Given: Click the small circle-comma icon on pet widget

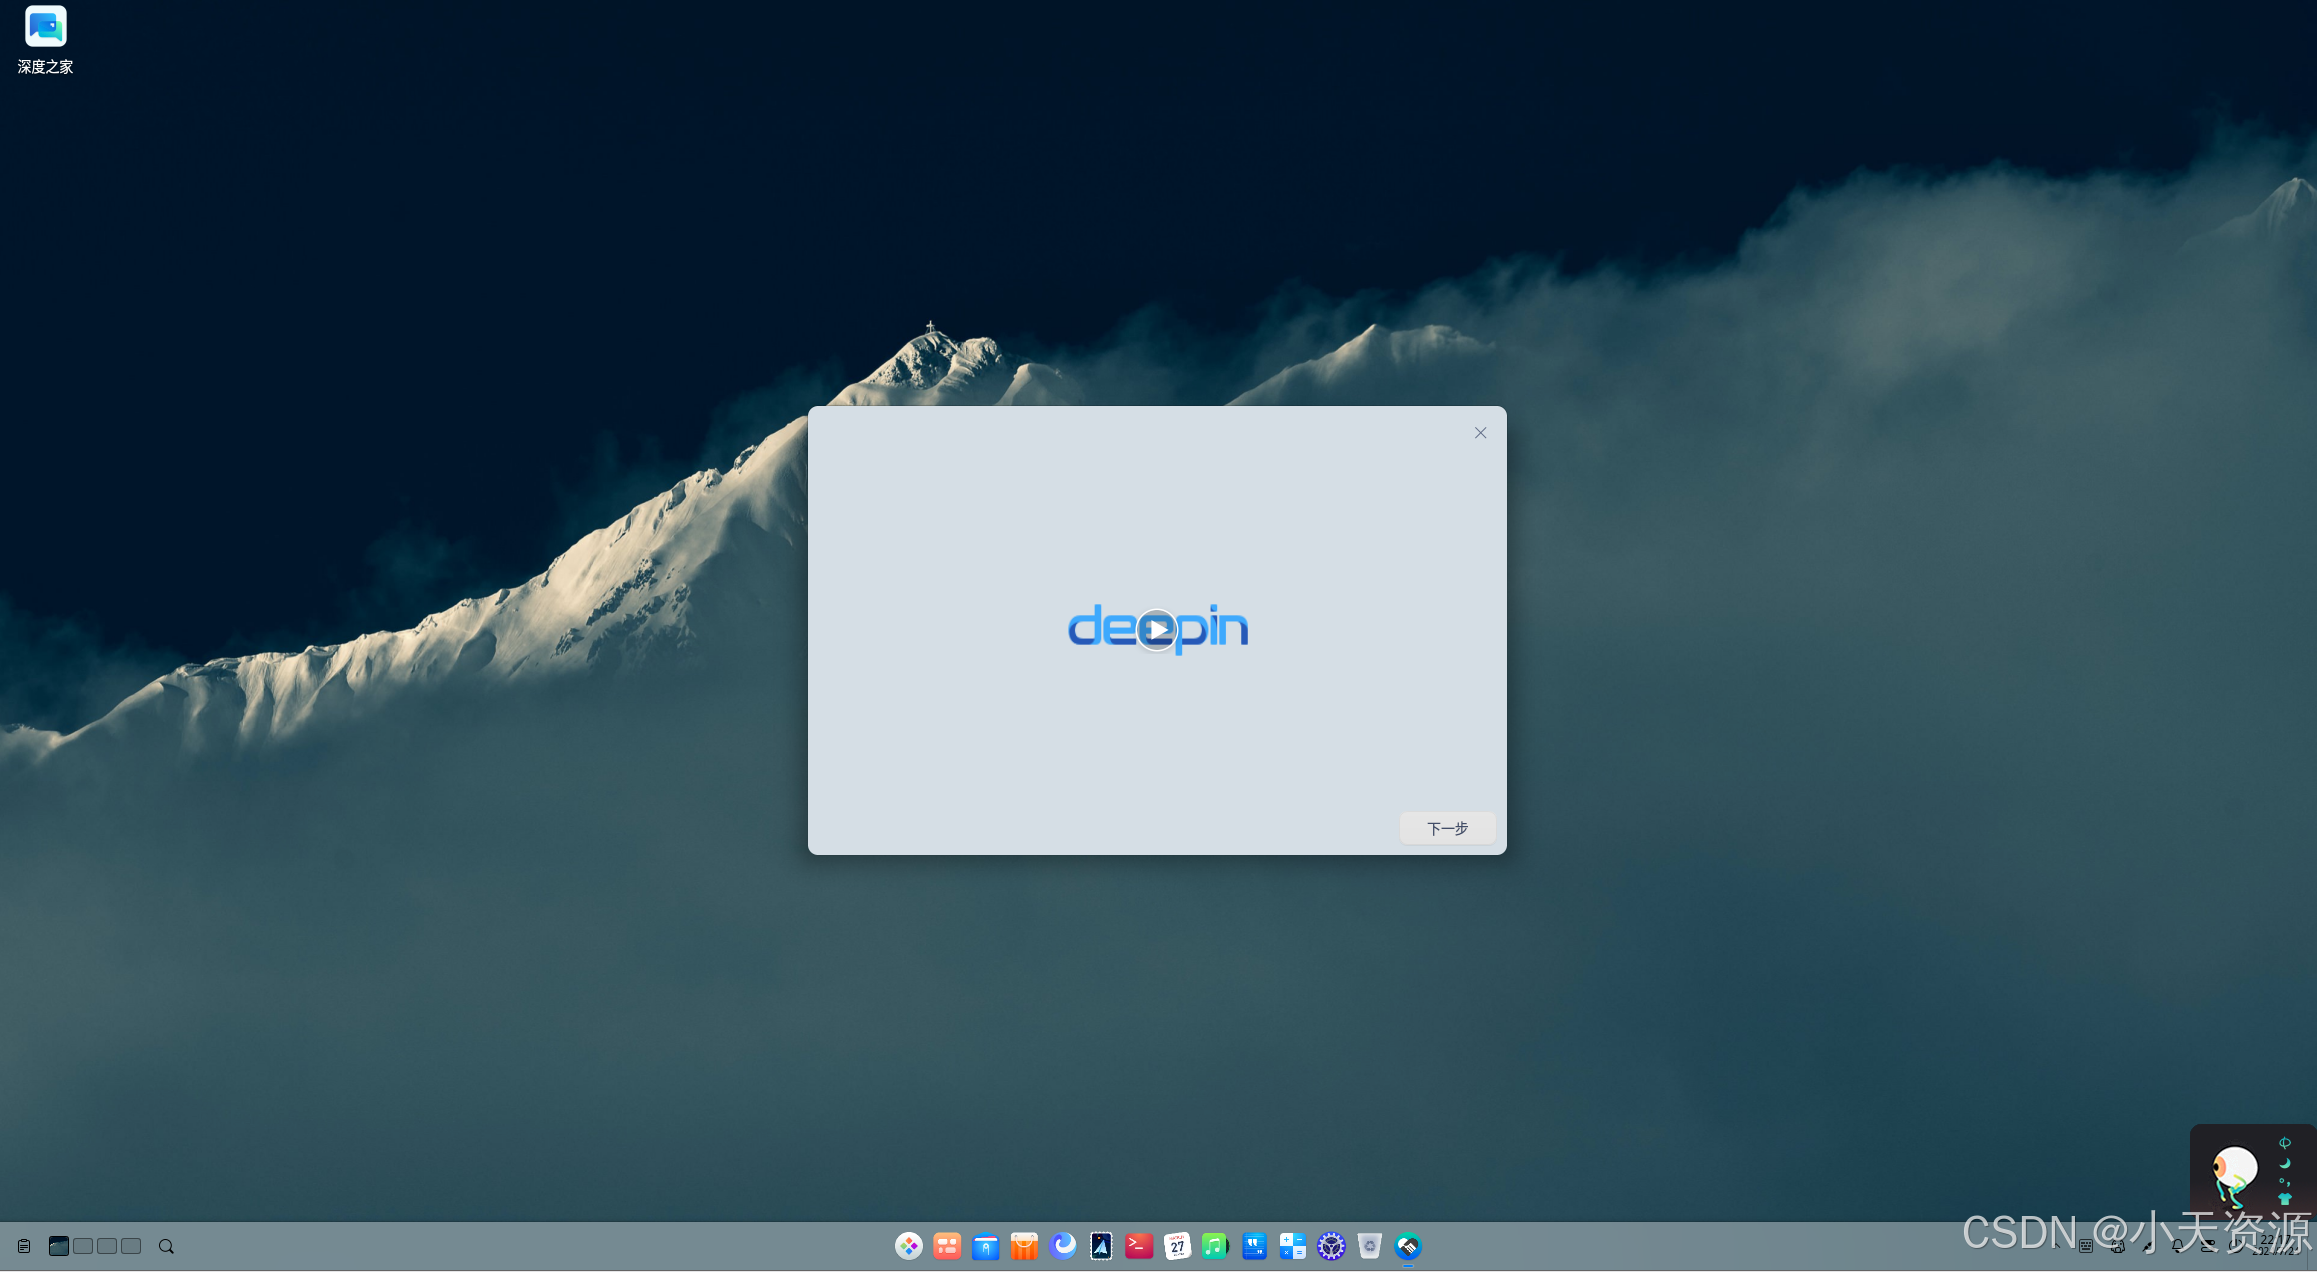Looking at the screenshot, I should (2285, 1182).
